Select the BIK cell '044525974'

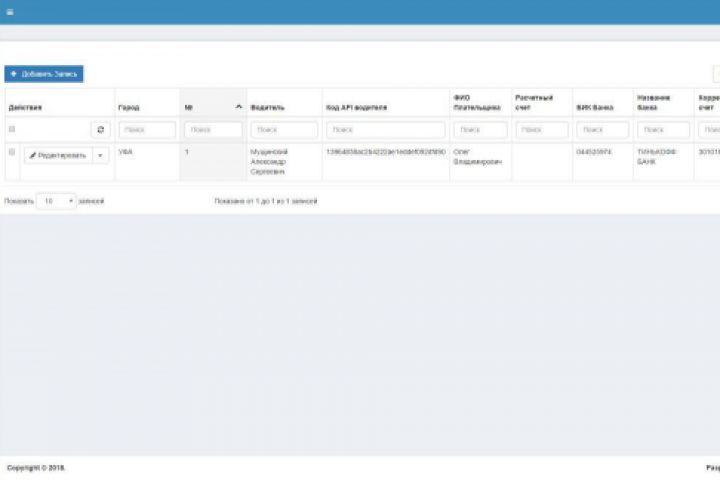[603, 162]
